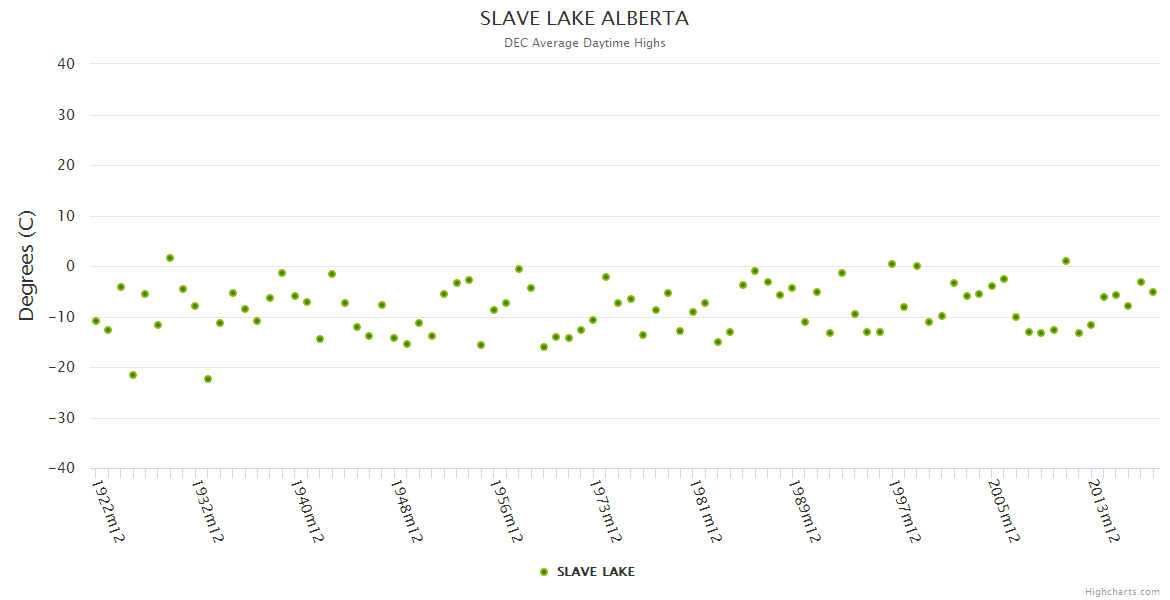
Task: Click the last rightmost data point
Action: tap(1153, 292)
